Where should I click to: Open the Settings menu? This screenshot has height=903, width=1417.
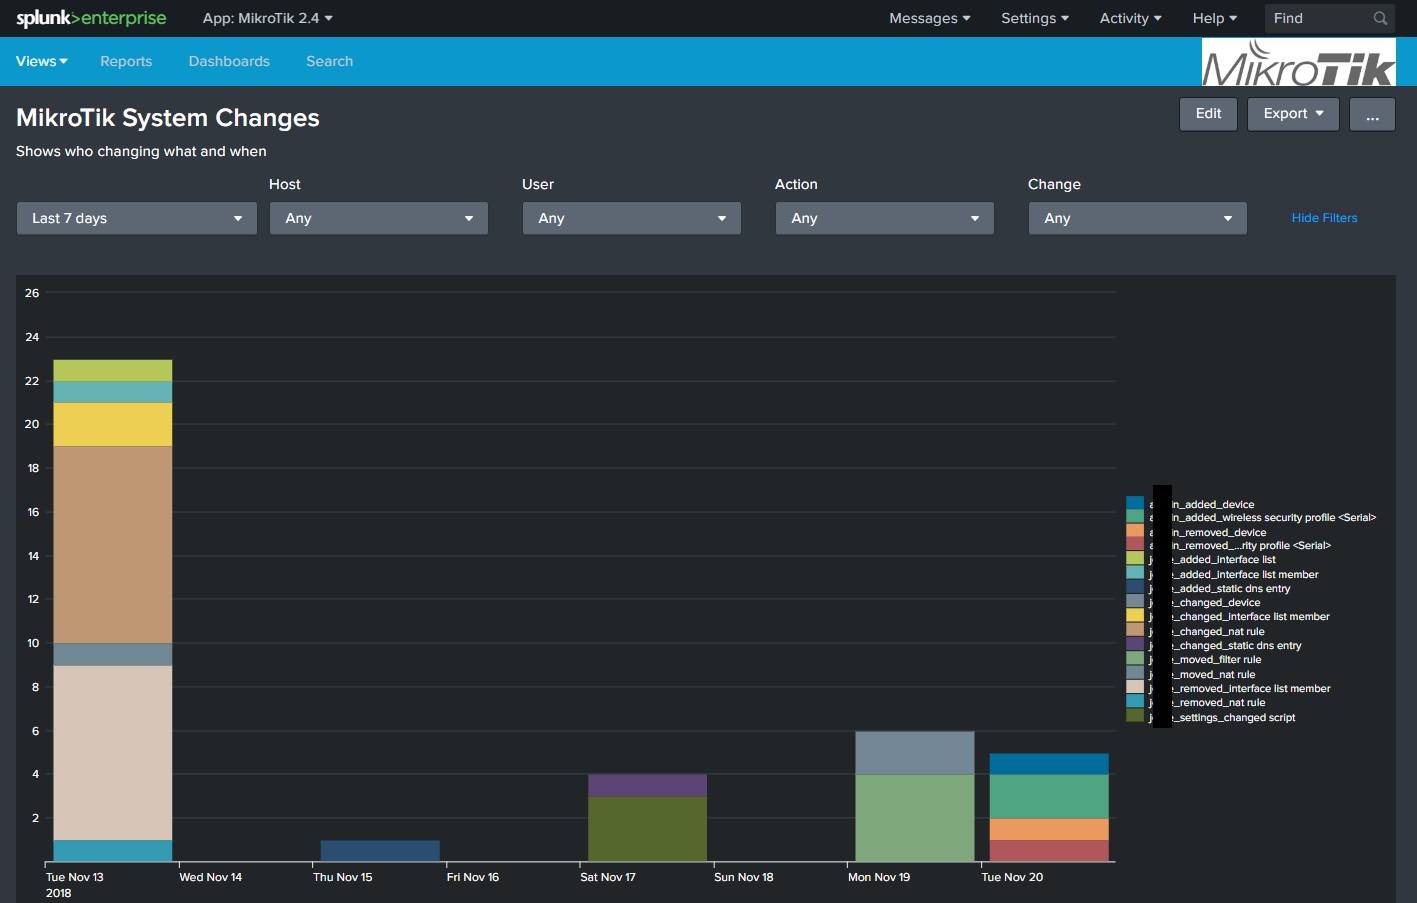coord(1033,17)
